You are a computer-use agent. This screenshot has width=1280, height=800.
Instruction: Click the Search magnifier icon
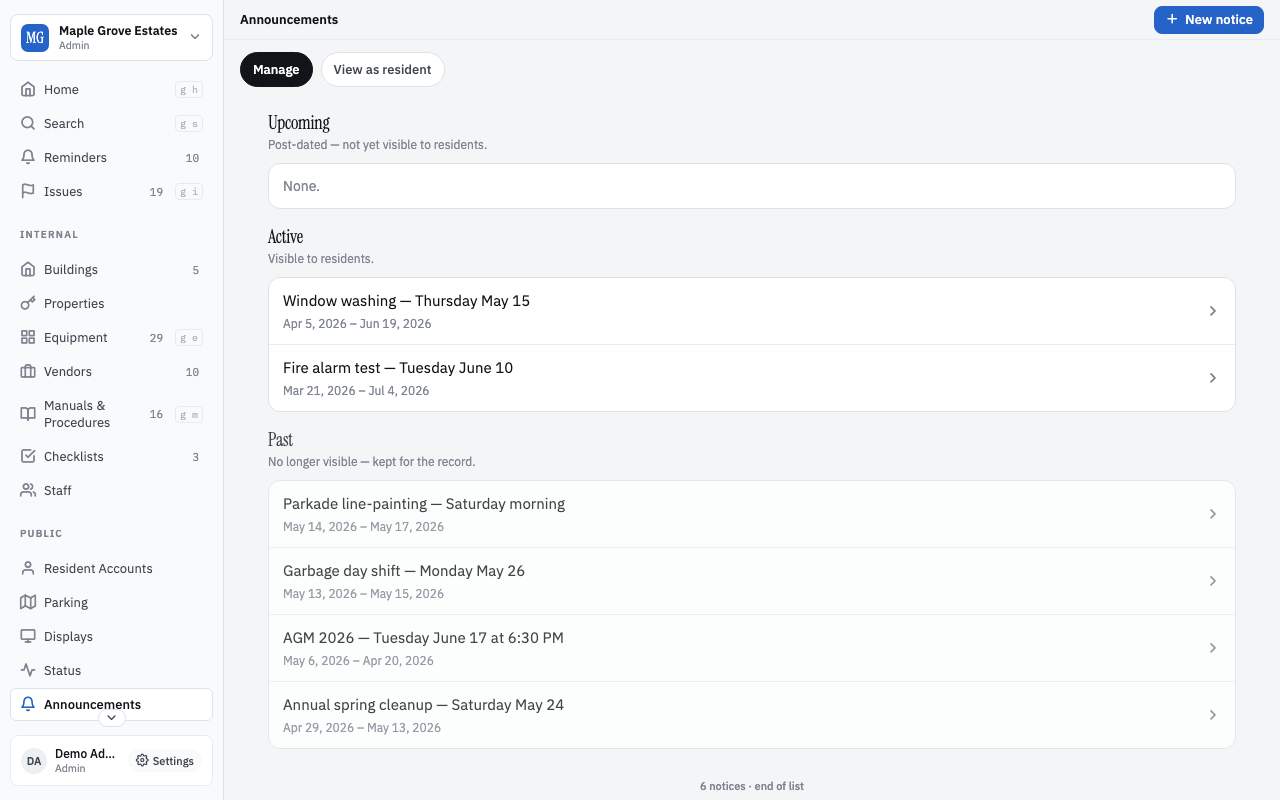(28, 123)
